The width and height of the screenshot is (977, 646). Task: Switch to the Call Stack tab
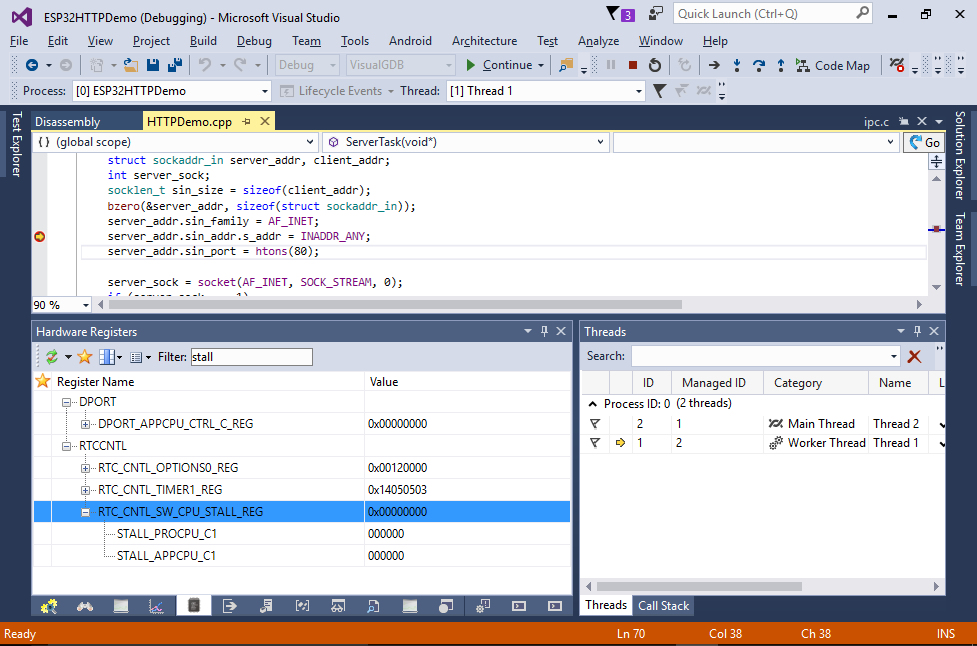[x=664, y=606]
